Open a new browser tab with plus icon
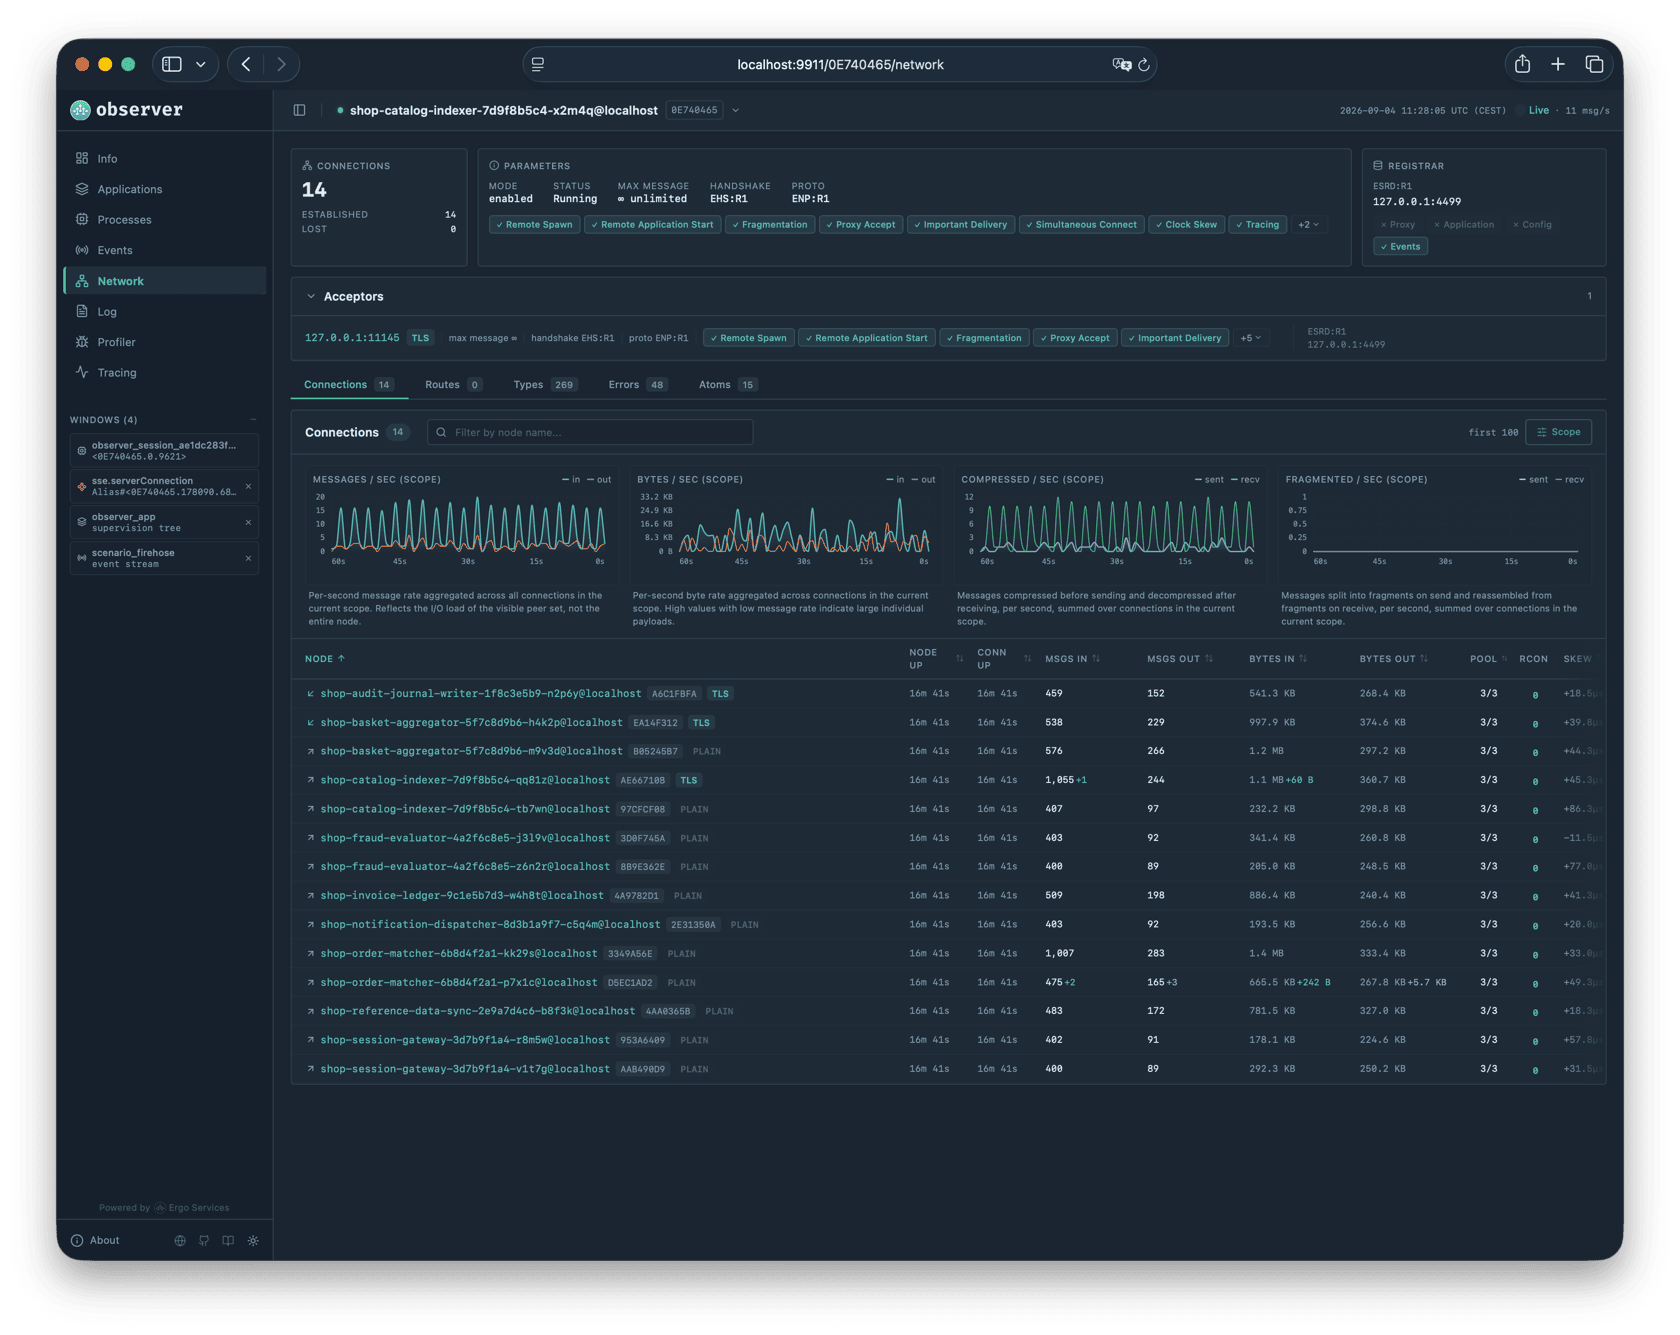This screenshot has width=1680, height=1335. coord(1558,64)
